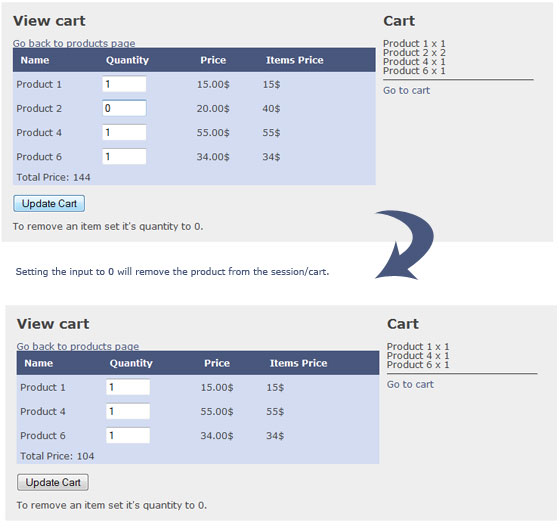Focus Product 2 quantity field showing 0
The height and width of the screenshot is (529, 560).
click(124, 108)
